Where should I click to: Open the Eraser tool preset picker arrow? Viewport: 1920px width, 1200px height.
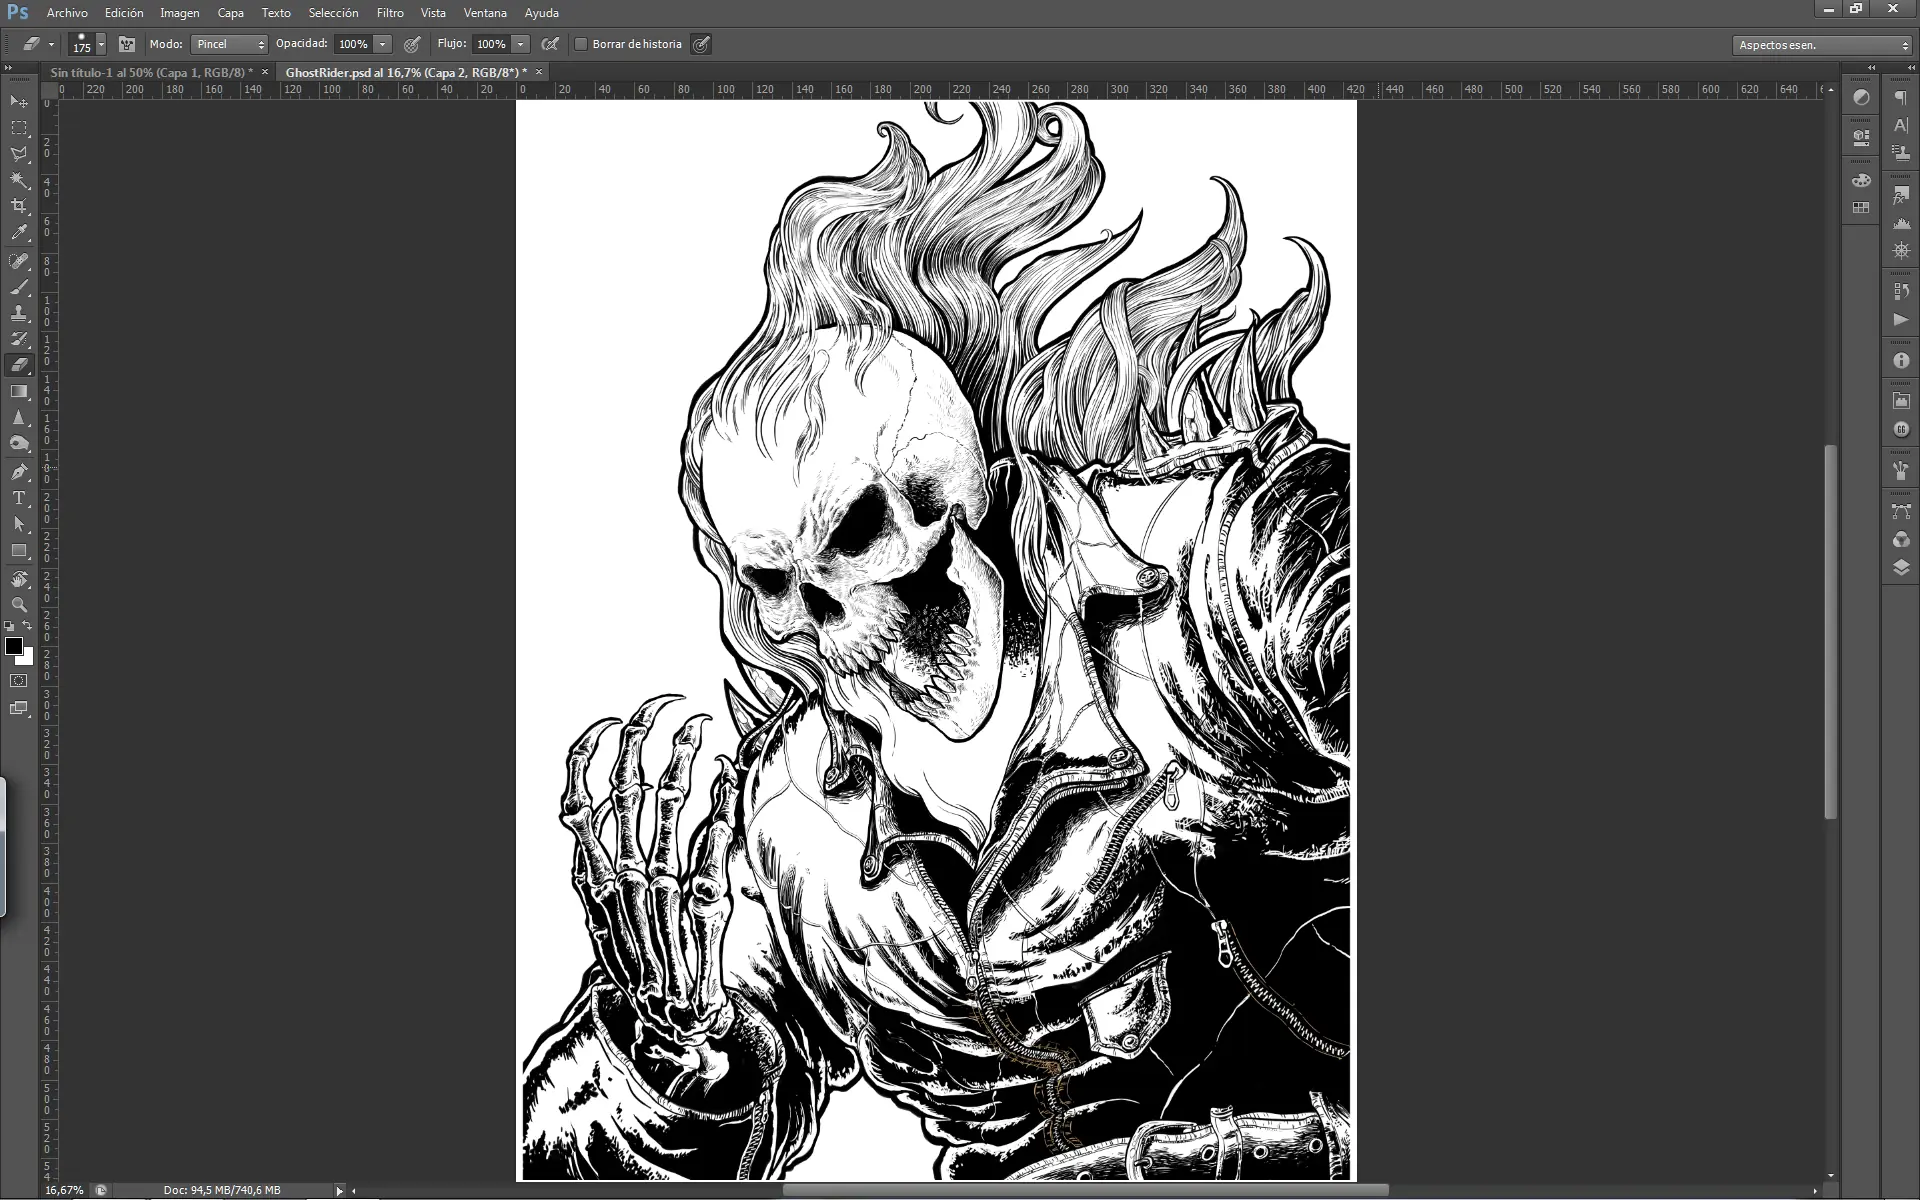[51, 44]
